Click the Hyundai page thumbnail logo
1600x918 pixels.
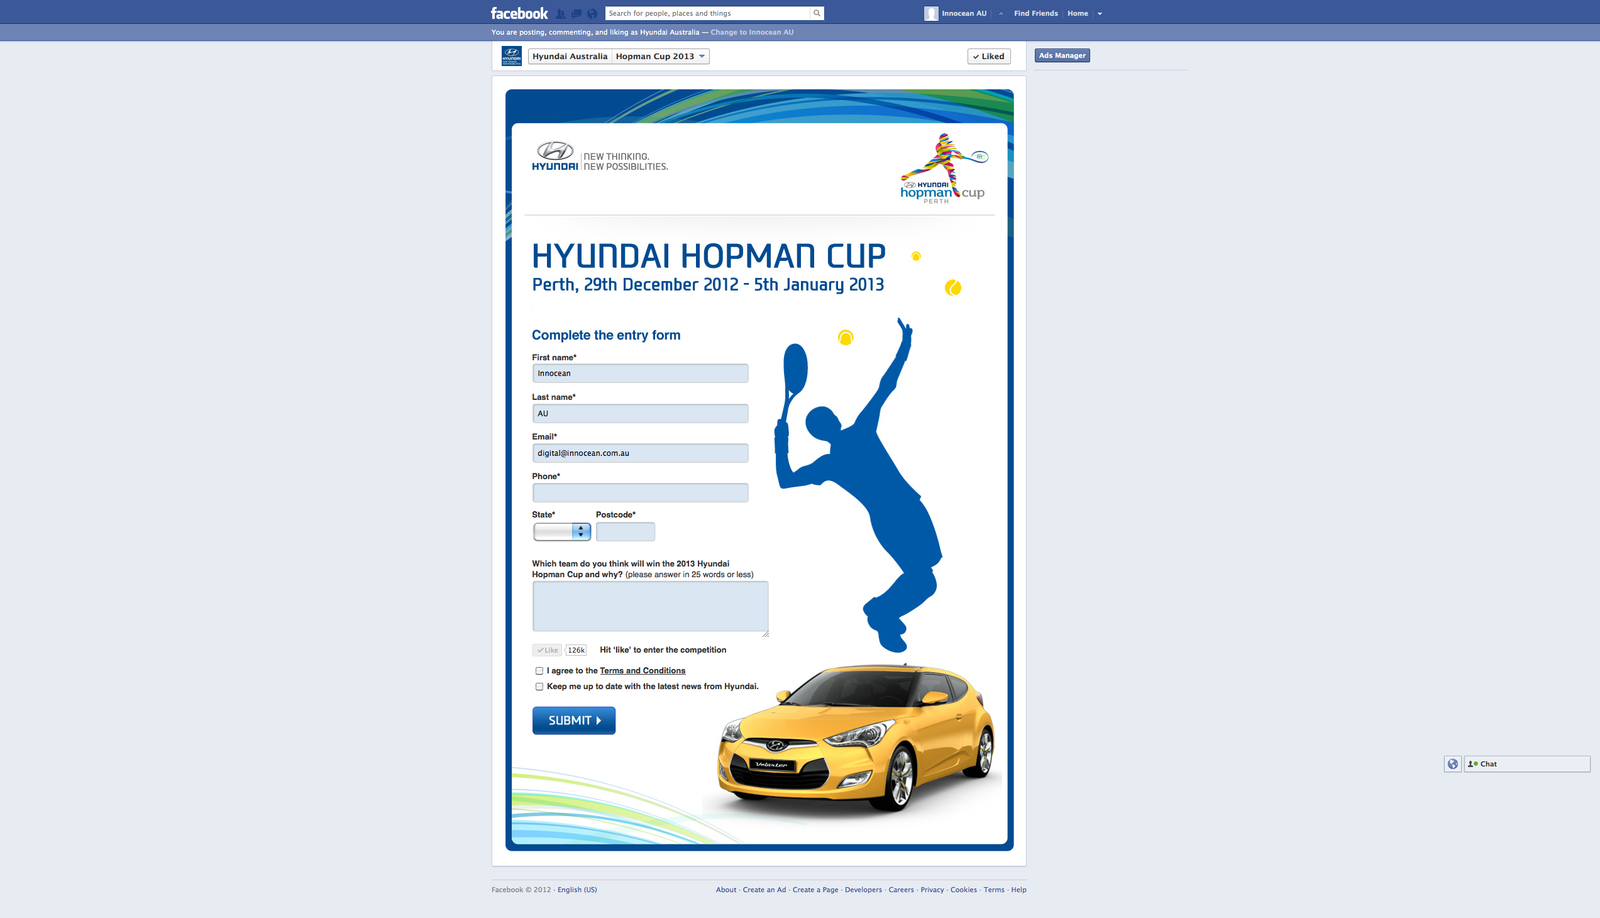point(511,56)
